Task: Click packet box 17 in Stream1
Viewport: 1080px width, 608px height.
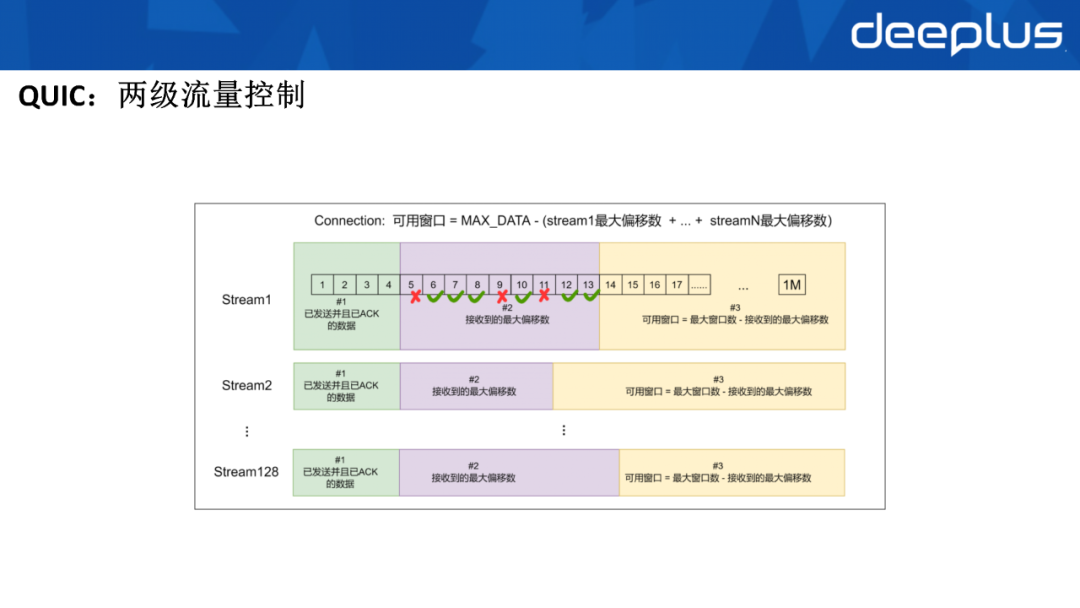Action: (677, 284)
